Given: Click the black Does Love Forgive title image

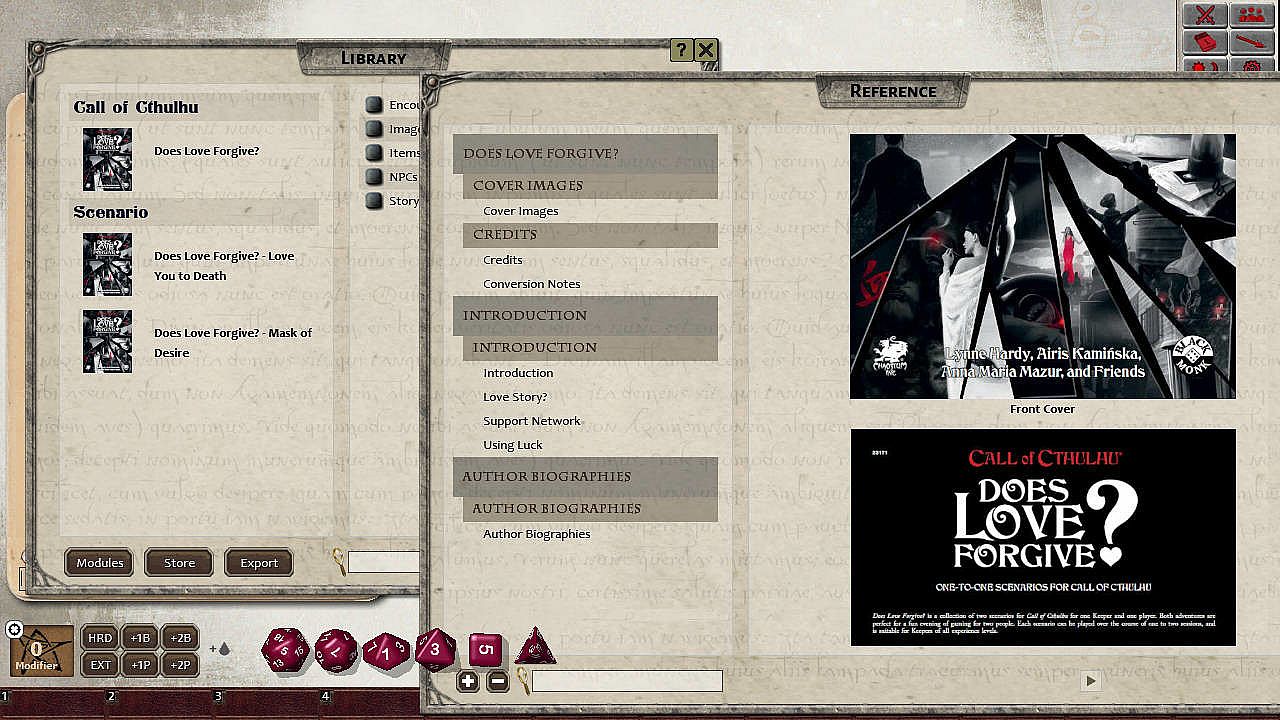Looking at the screenshot, I should pos(1043,537).
